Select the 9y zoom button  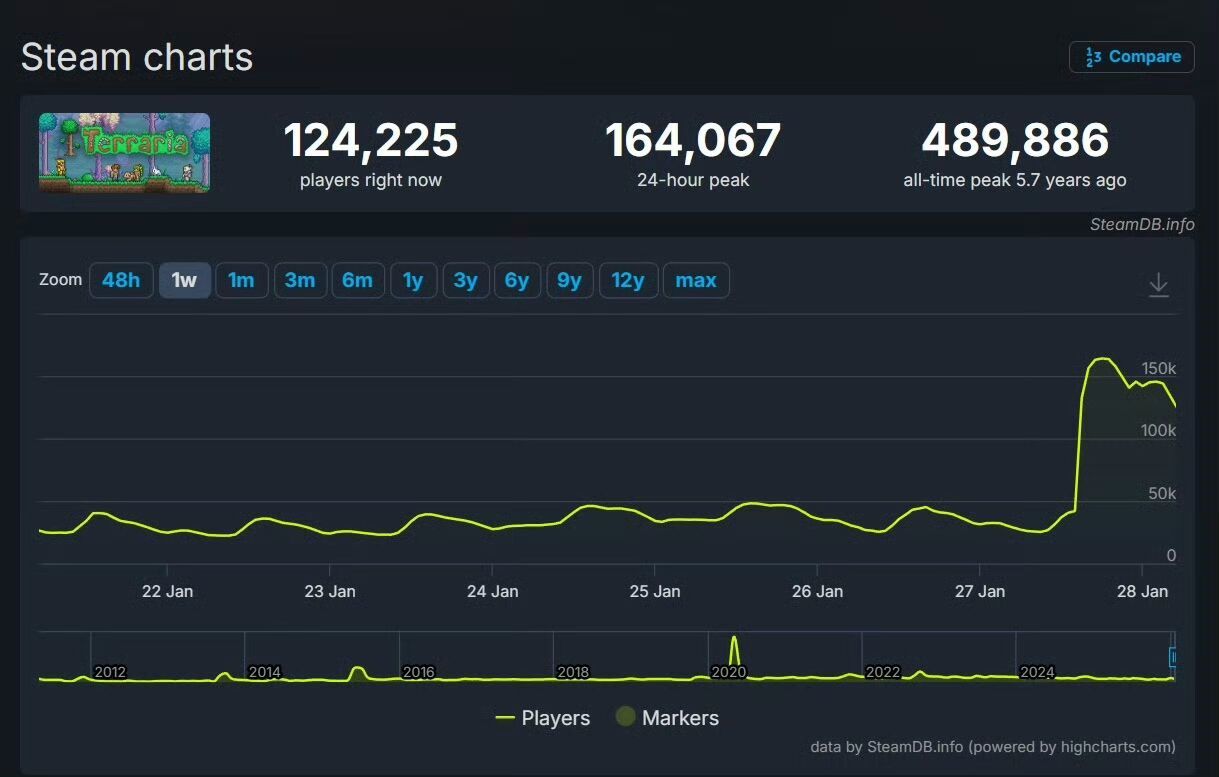click(x=569, y=280)
